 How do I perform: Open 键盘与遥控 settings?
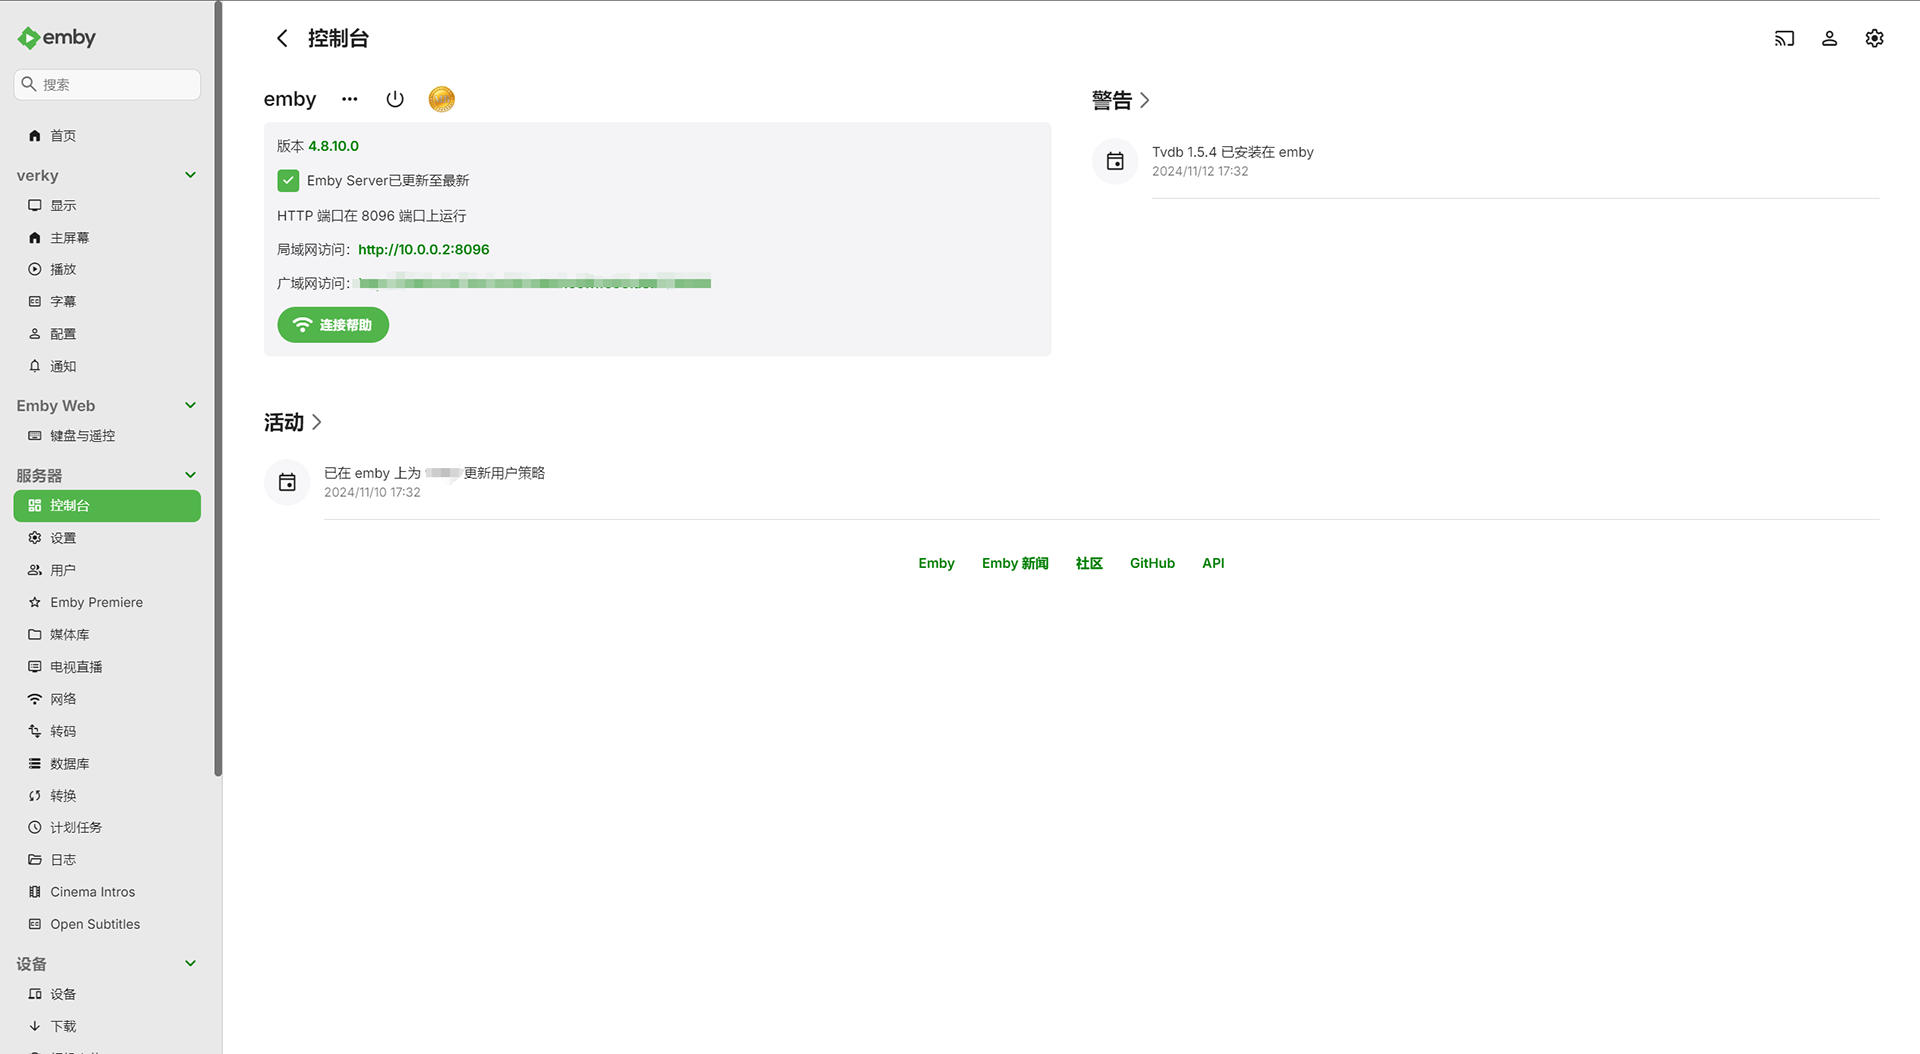(107, 436)
